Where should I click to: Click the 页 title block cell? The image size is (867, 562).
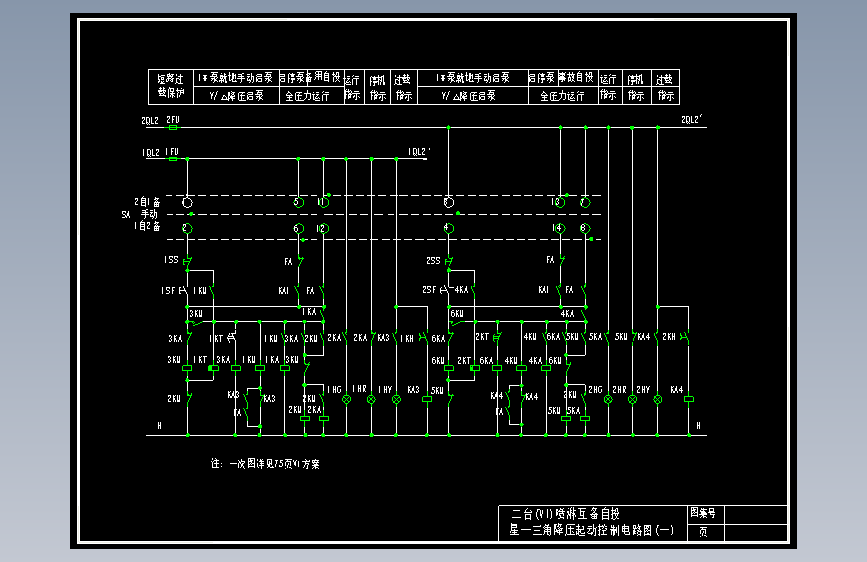tap(706, 533)
